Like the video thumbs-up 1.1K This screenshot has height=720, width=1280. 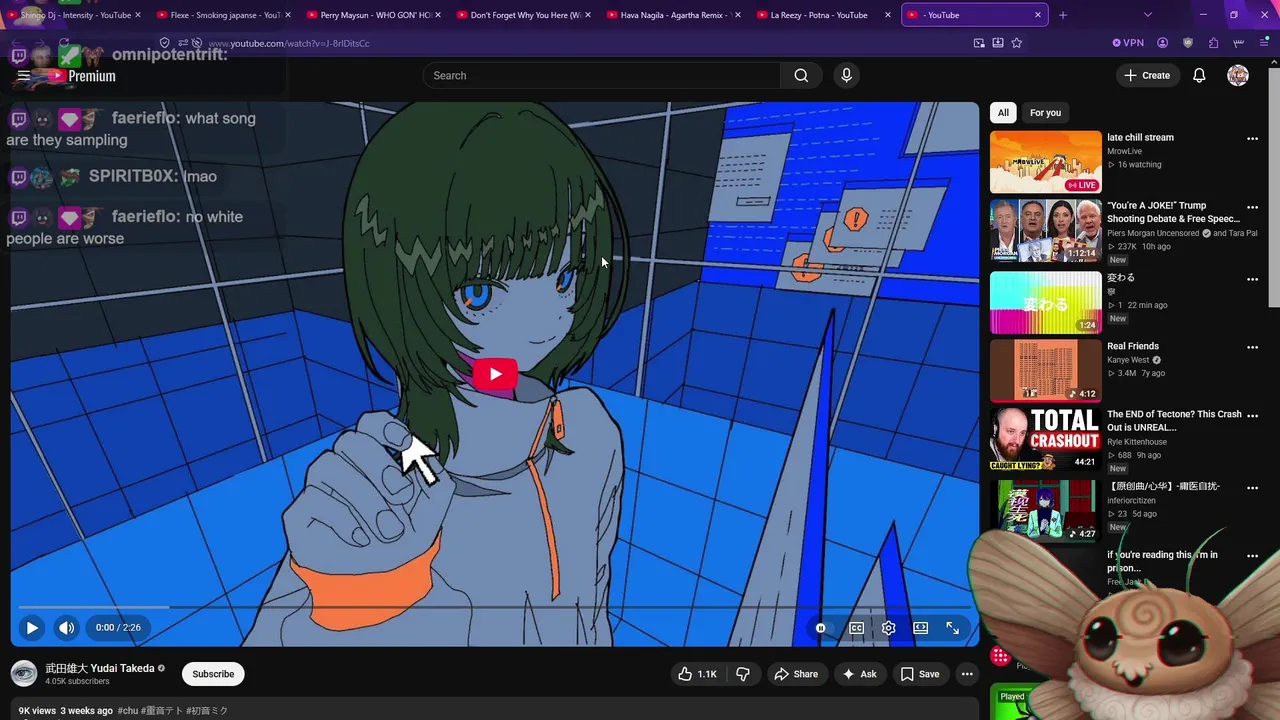[697, 674]
